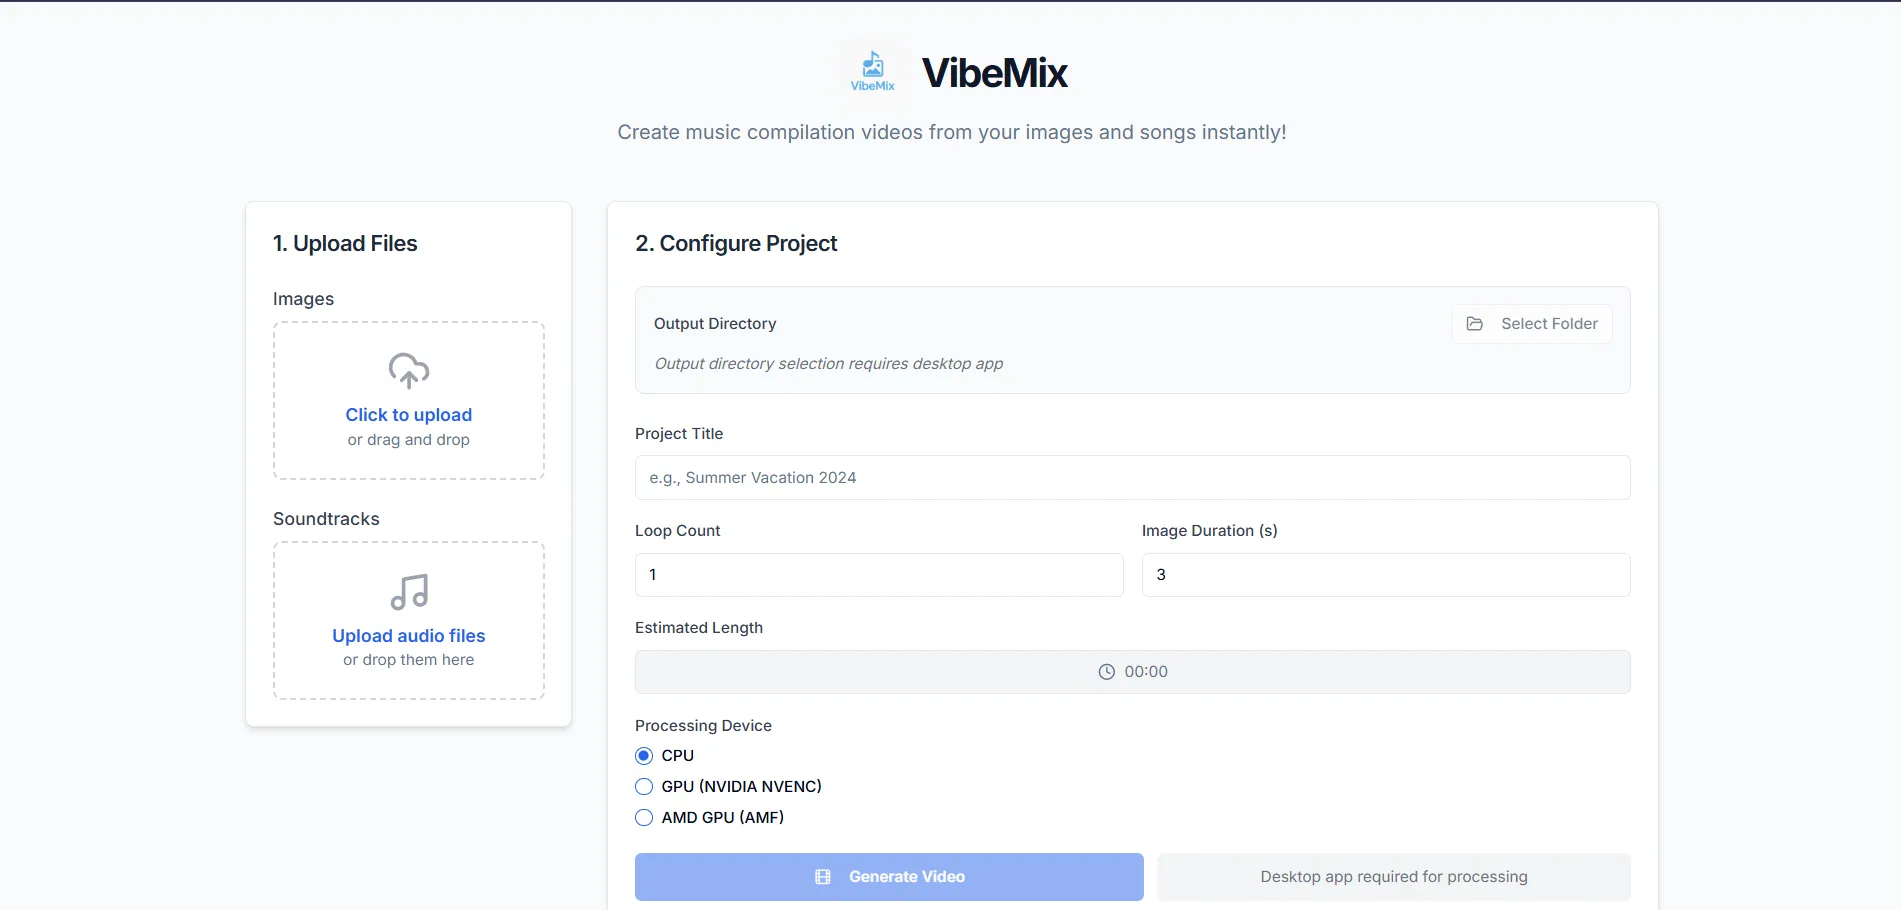Click the music note icon under Soundtracks
This screenshot has width=1901, height=910.
408,591
